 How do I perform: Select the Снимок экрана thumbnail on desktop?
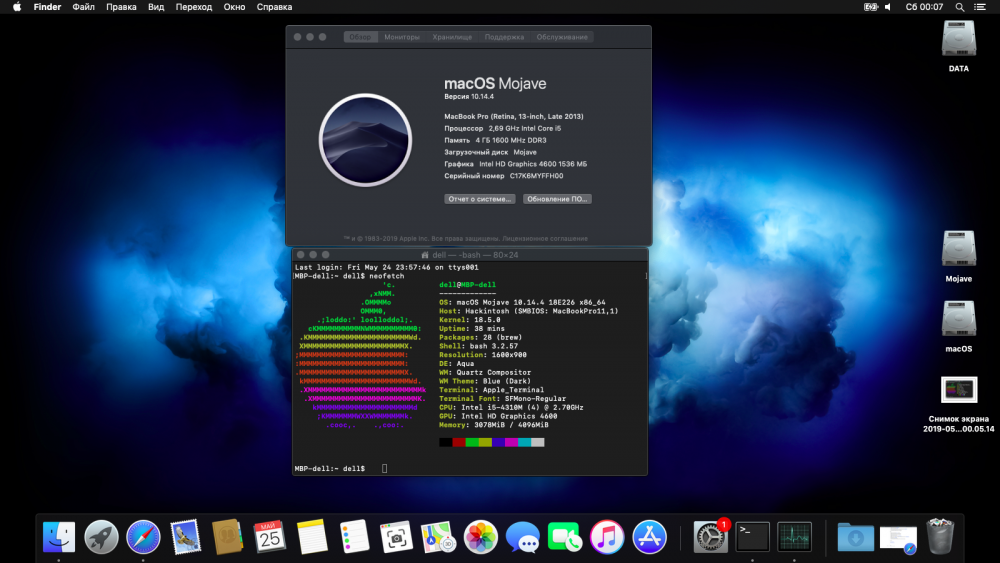(958, 390)
